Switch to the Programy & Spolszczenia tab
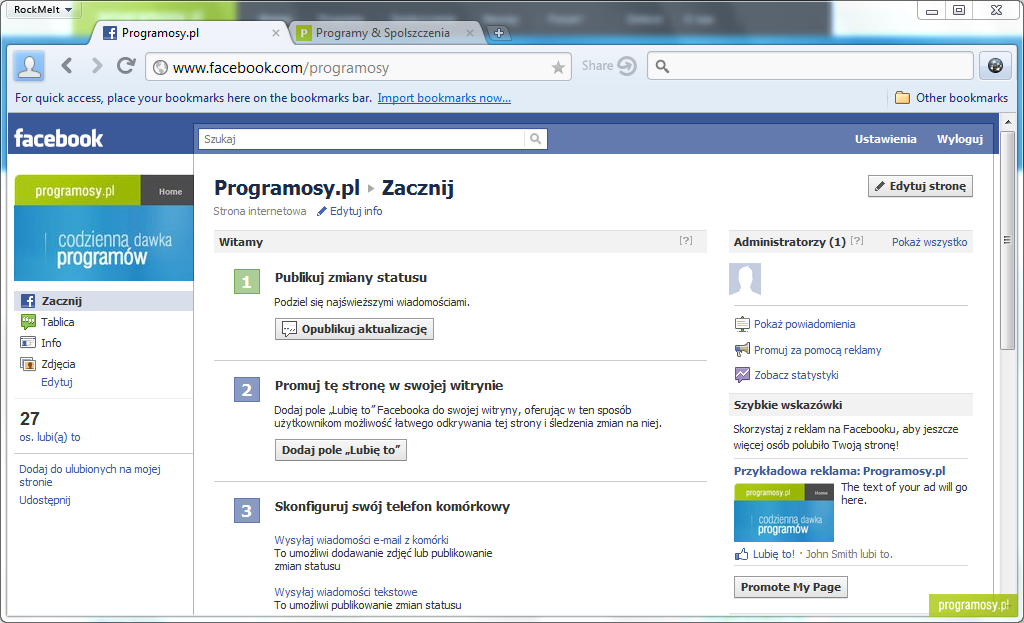This screenshot has height=623, width=1024. click(385, 33)
